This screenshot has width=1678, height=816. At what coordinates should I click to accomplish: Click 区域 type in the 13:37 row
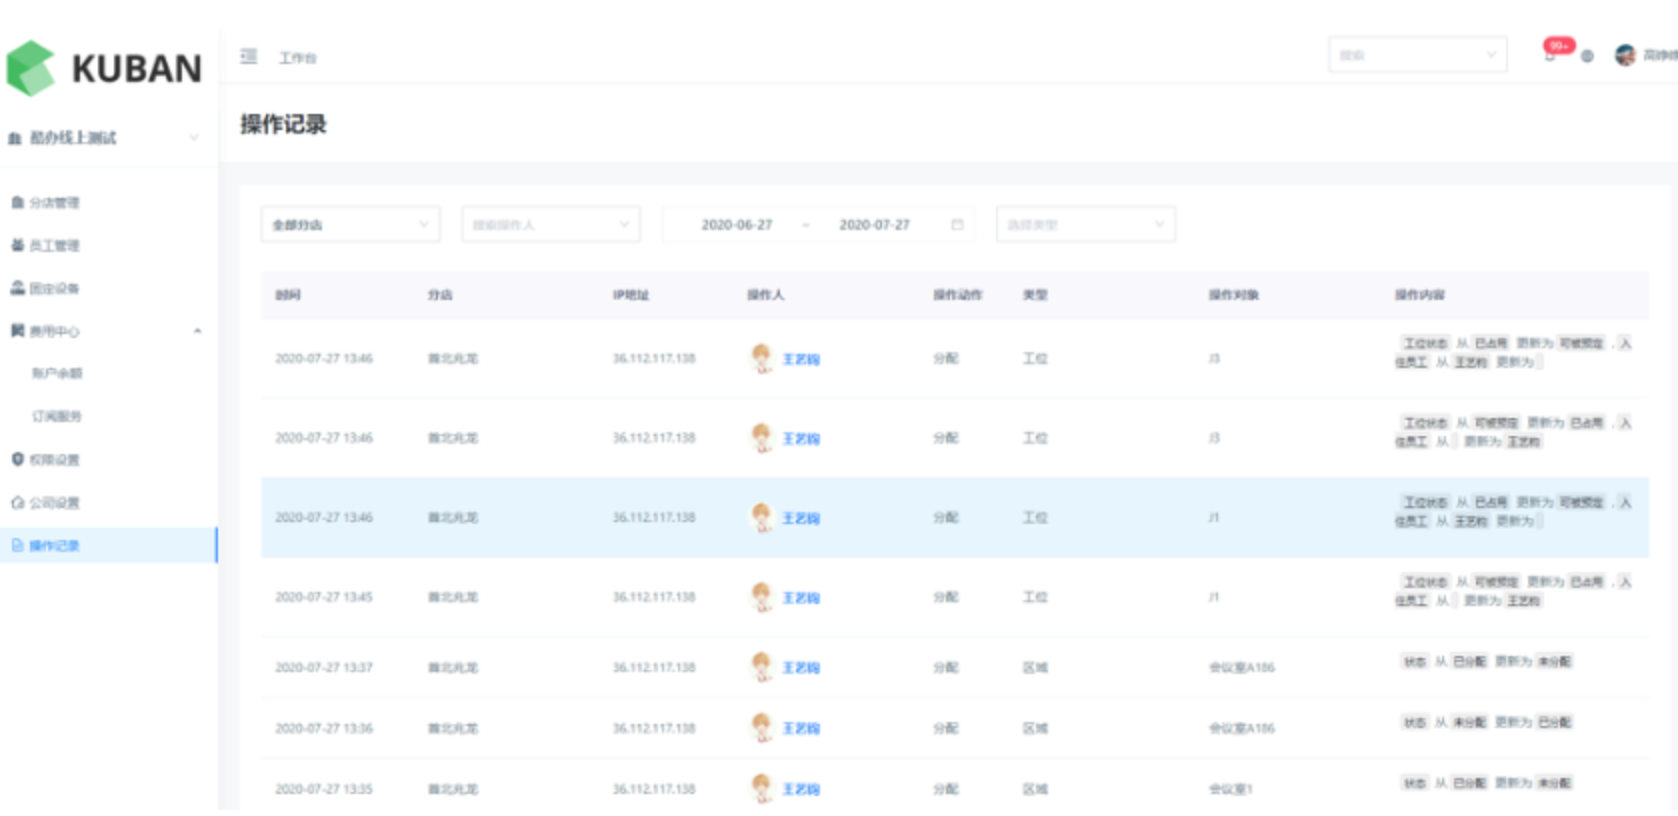click(x=1035, y=667)
